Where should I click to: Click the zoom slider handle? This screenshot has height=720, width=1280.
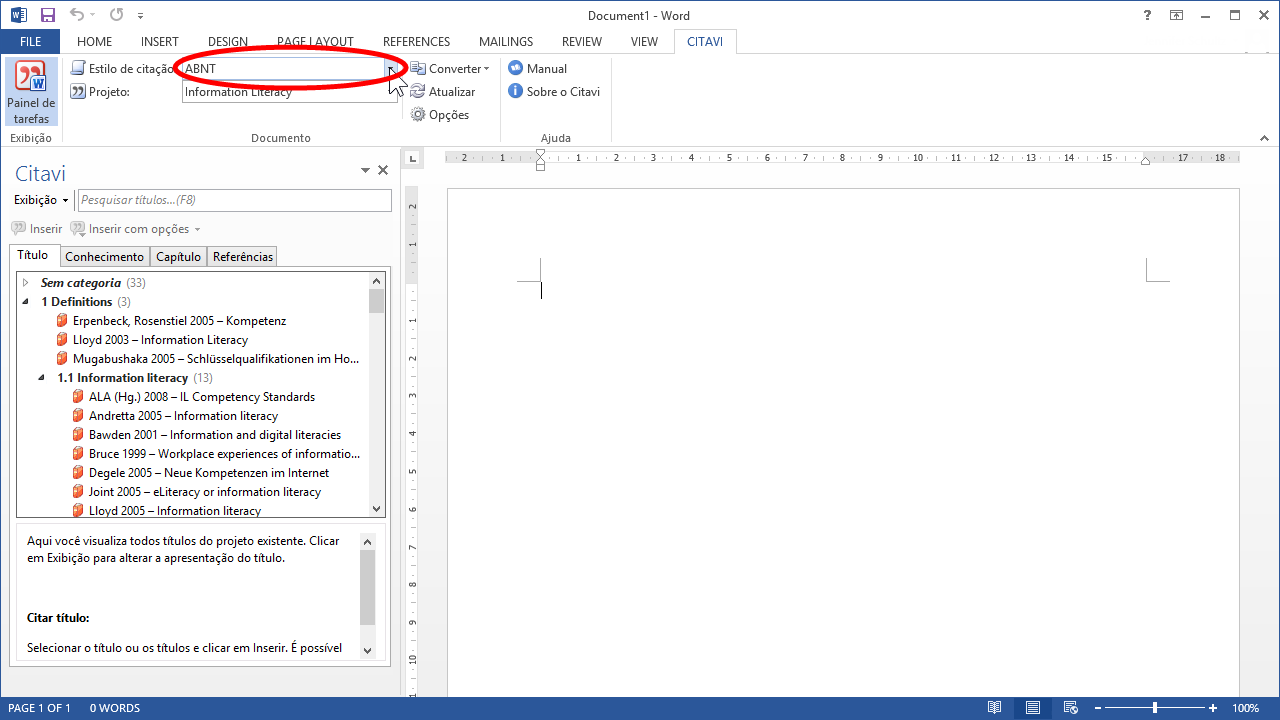(x=1155, y=708)
